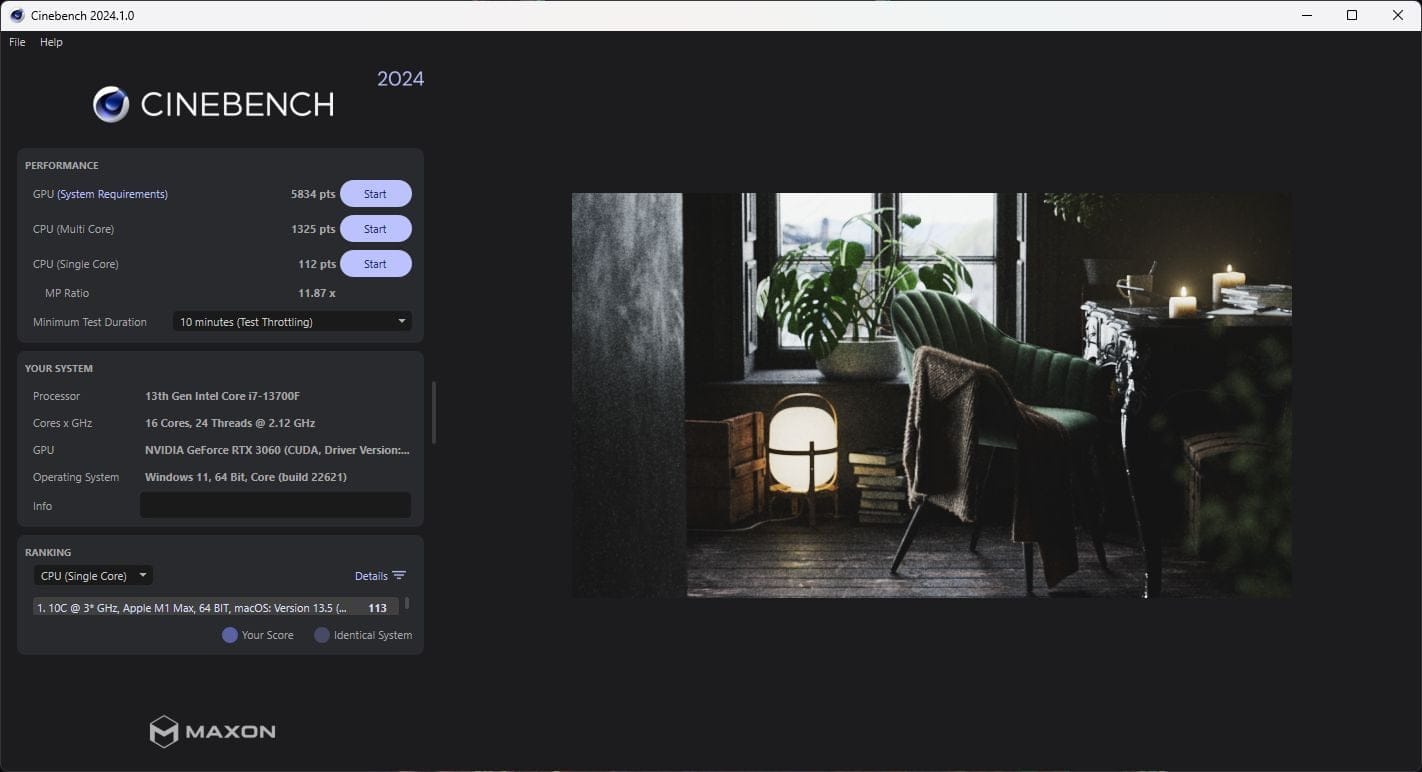Click the 1325 pts multi core score

pyautogui.click(x=313, y=229)
